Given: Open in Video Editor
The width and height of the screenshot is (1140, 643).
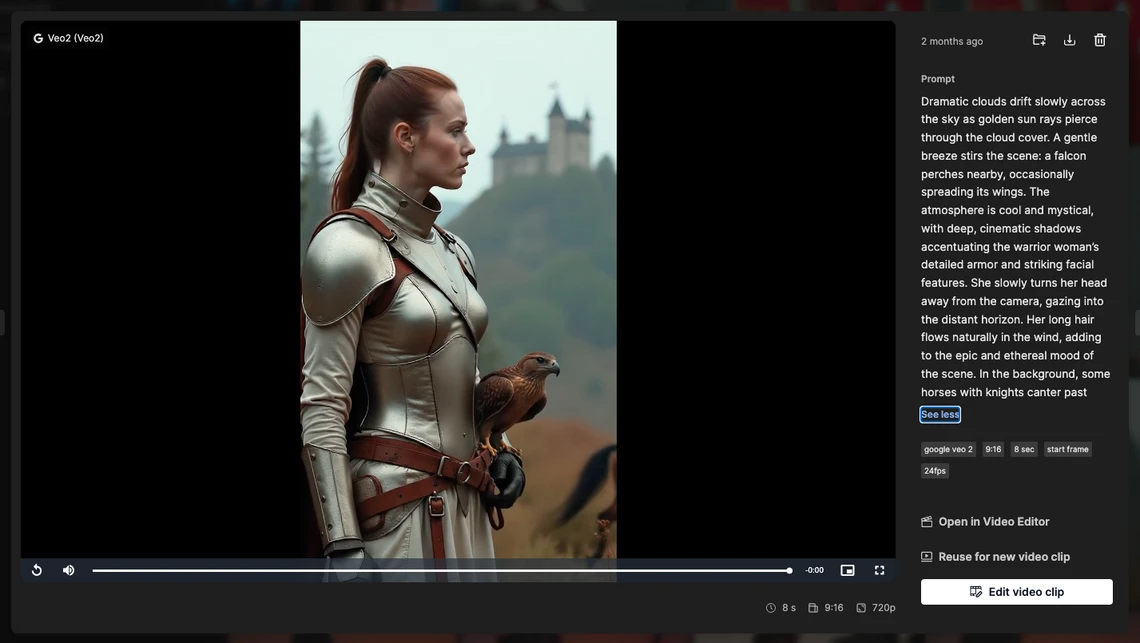Looking at the screenshot, I should [993, 522].
